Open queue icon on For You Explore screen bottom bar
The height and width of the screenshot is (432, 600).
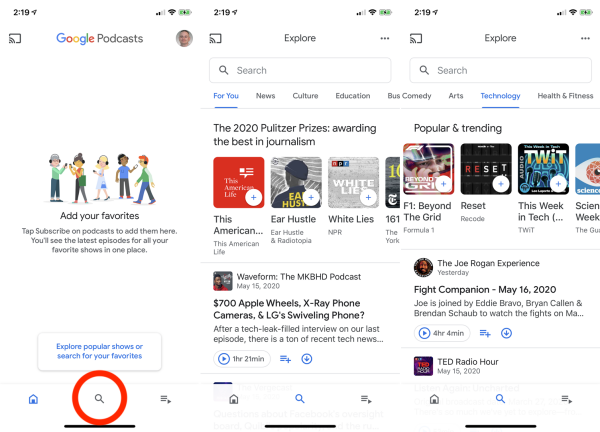pos(366,399)
